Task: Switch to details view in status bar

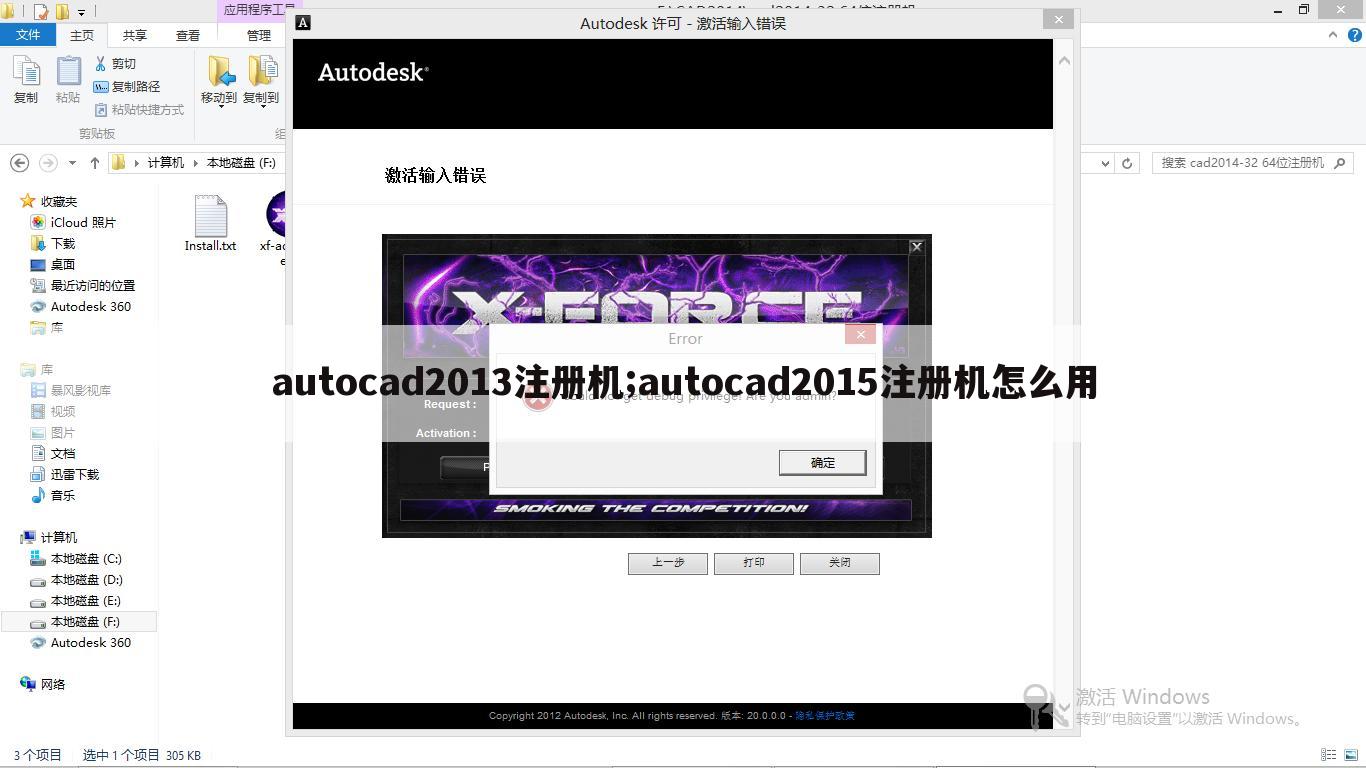Action: 1329,755
